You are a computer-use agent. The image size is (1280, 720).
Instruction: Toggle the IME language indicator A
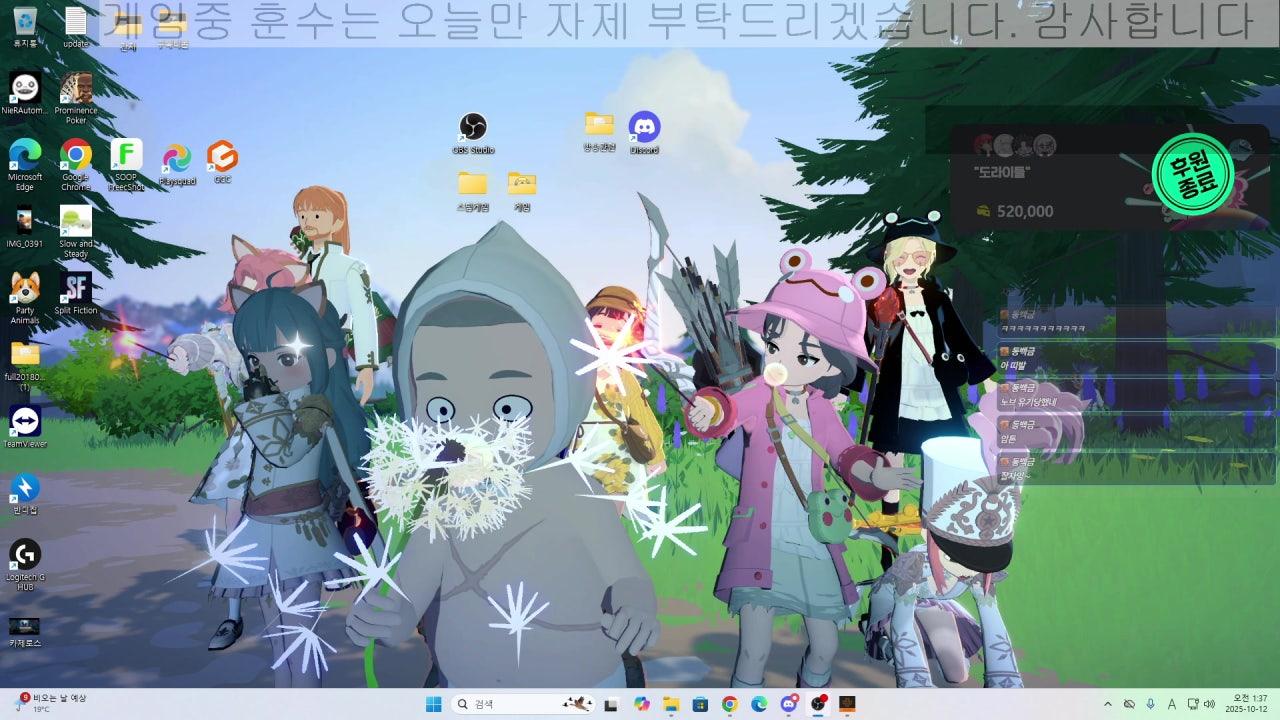point(1172,704)
